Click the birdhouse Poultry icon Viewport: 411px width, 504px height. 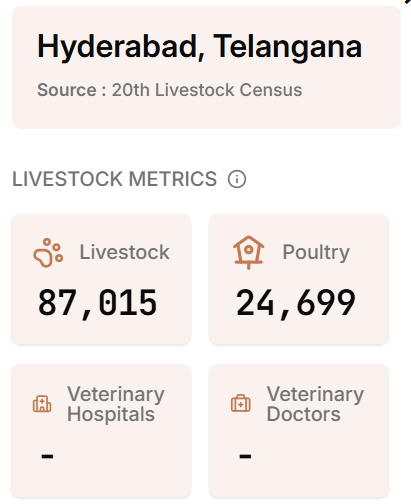[249, 252]
